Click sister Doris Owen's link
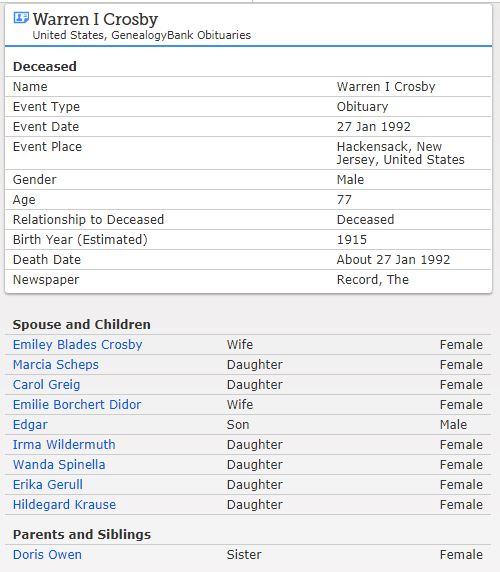Screen dimensions: 500x572 coord(47,554)
